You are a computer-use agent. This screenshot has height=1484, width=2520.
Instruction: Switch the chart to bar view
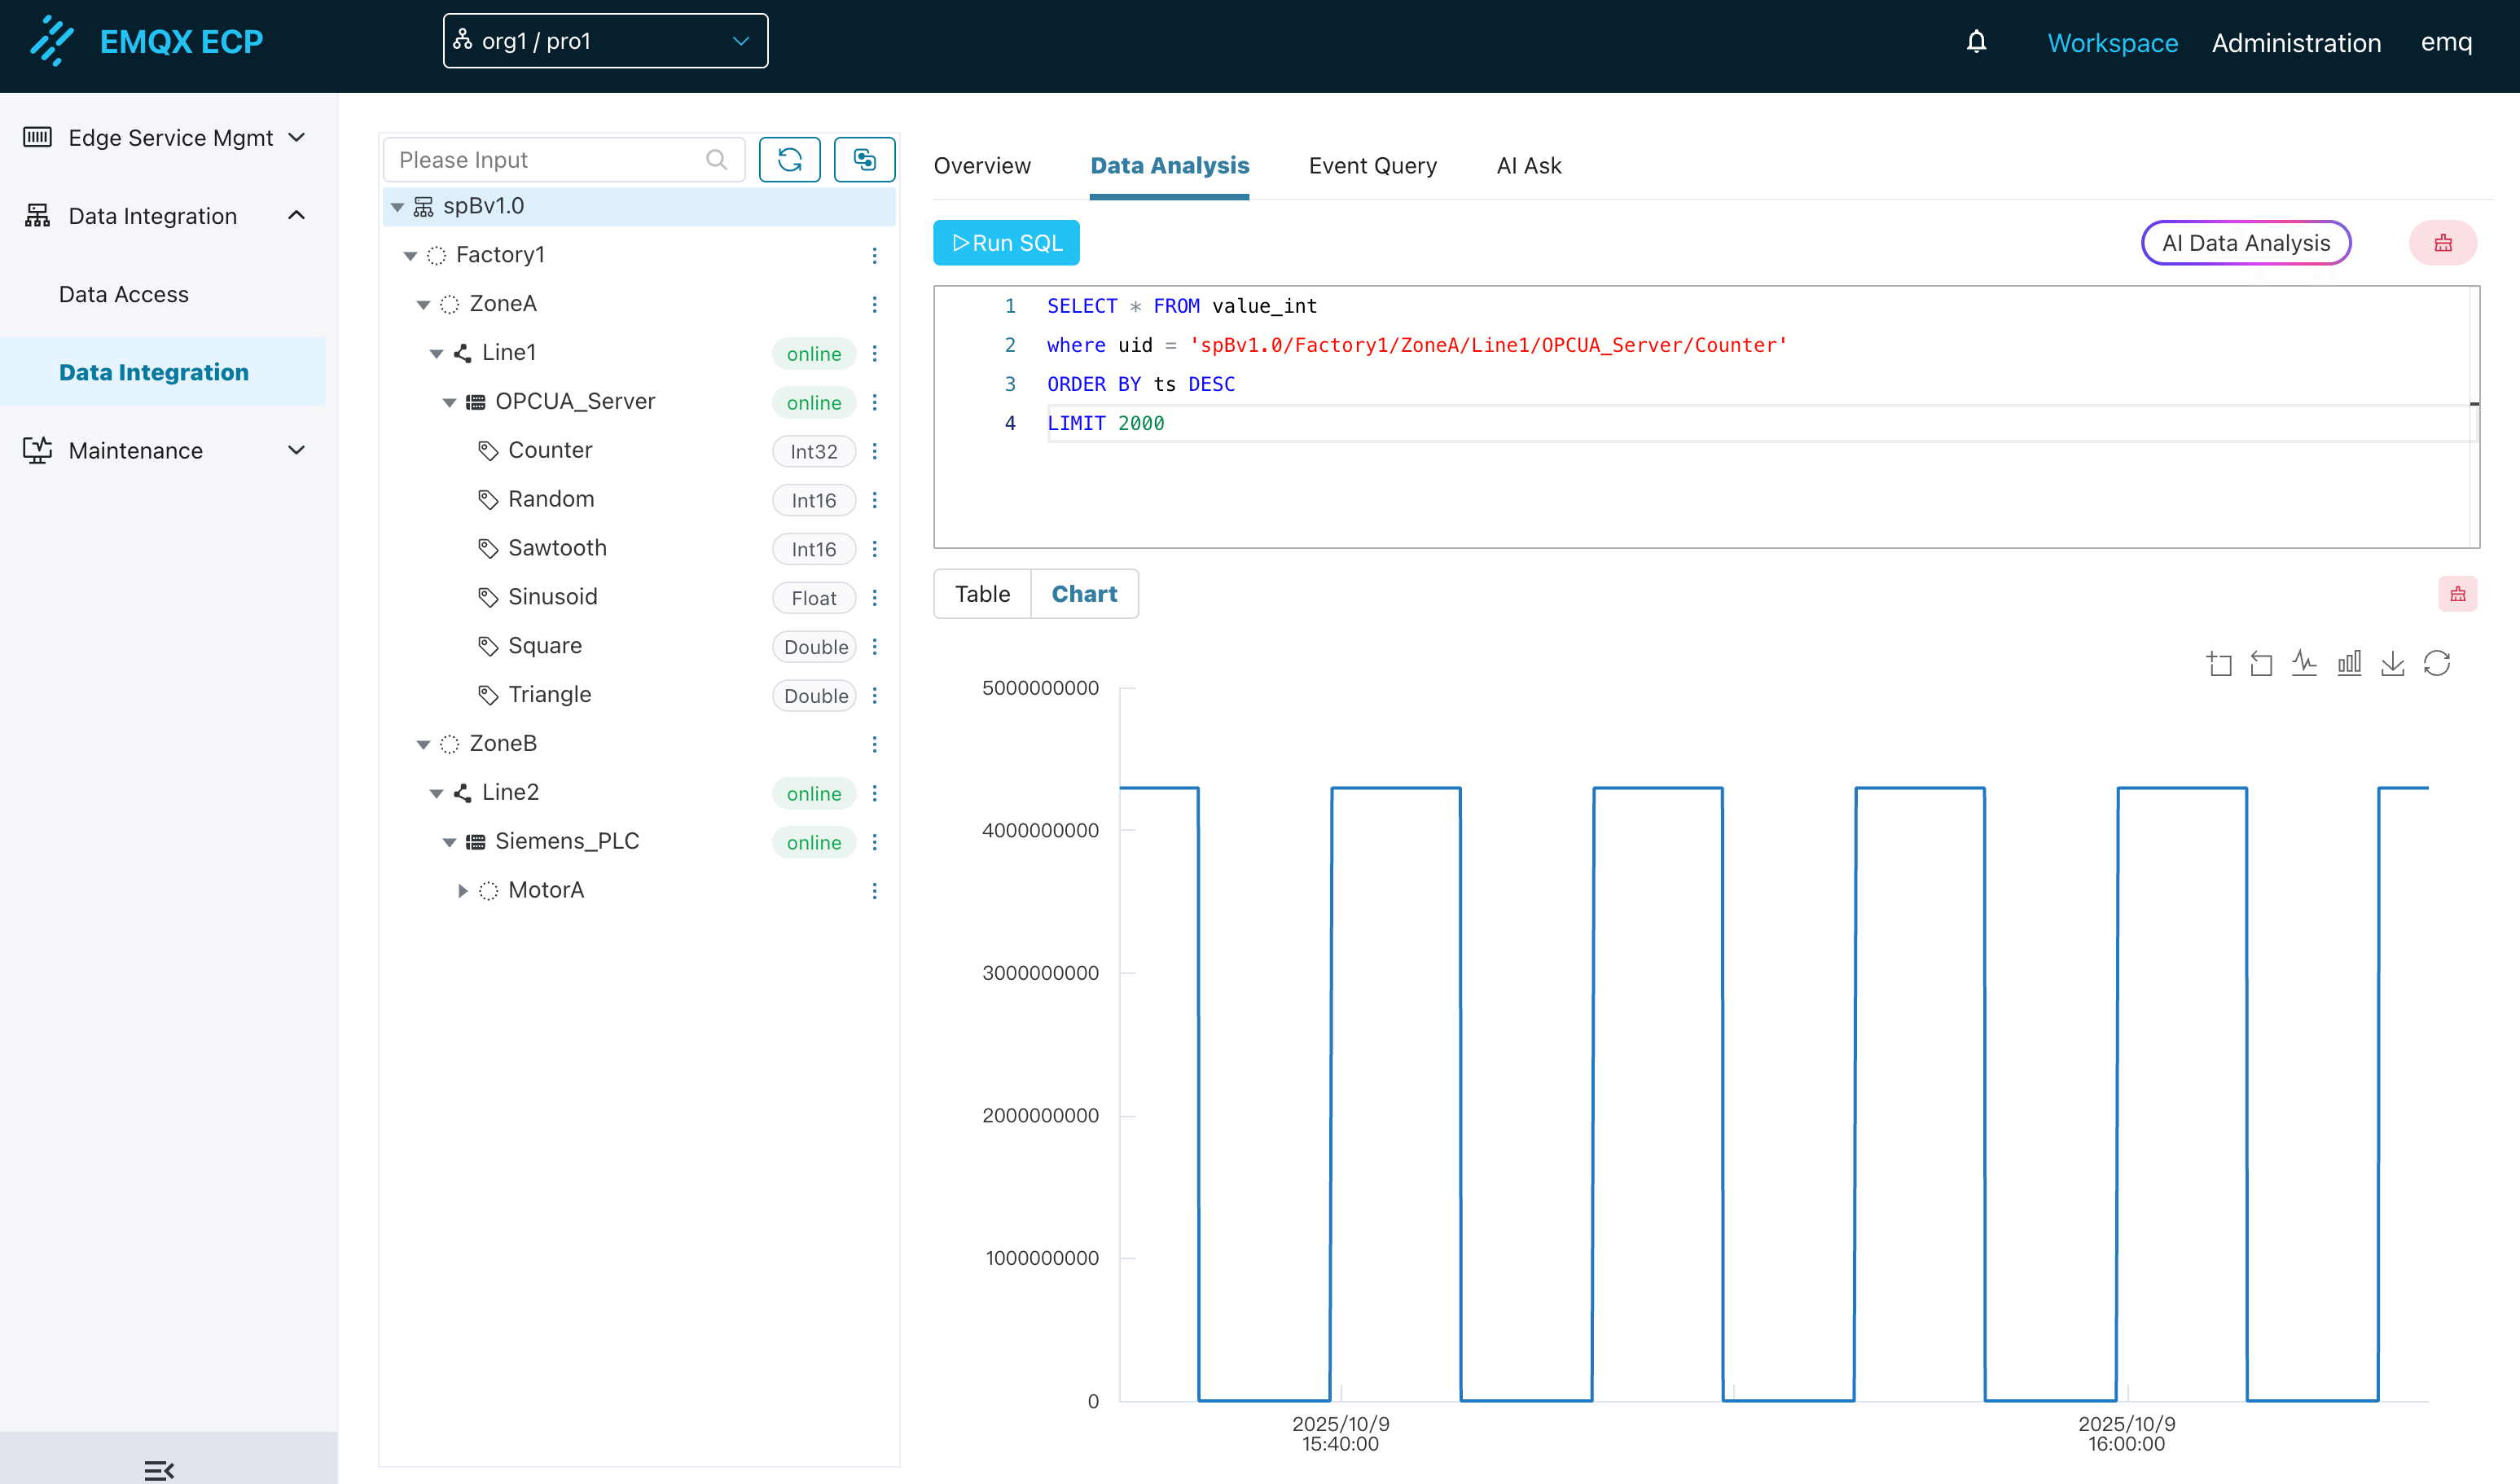pyautogui.click(x=2349, y=662)
